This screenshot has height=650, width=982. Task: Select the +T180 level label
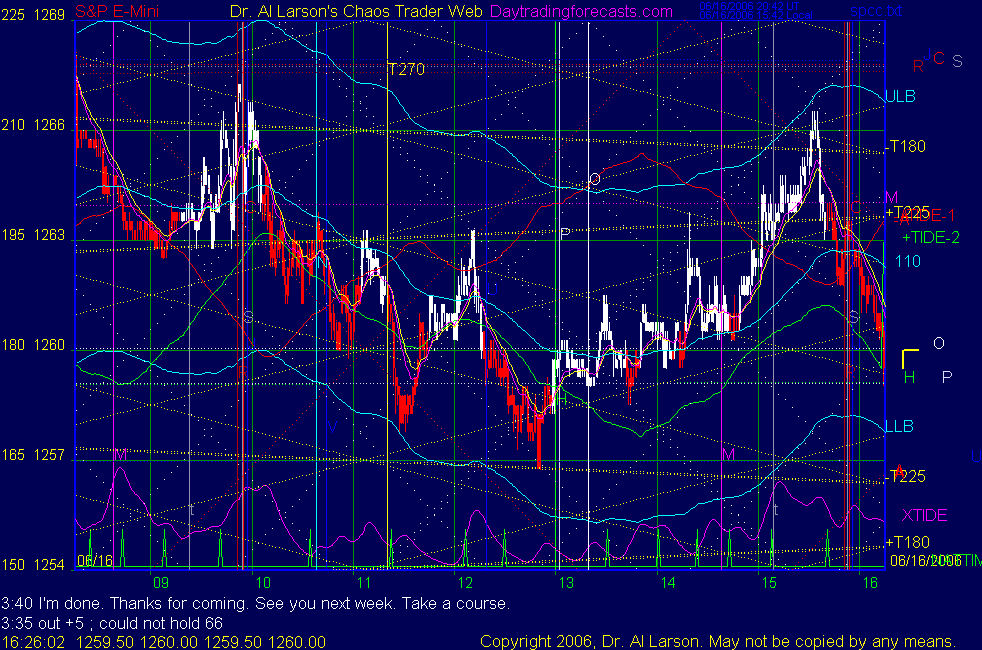907,542
